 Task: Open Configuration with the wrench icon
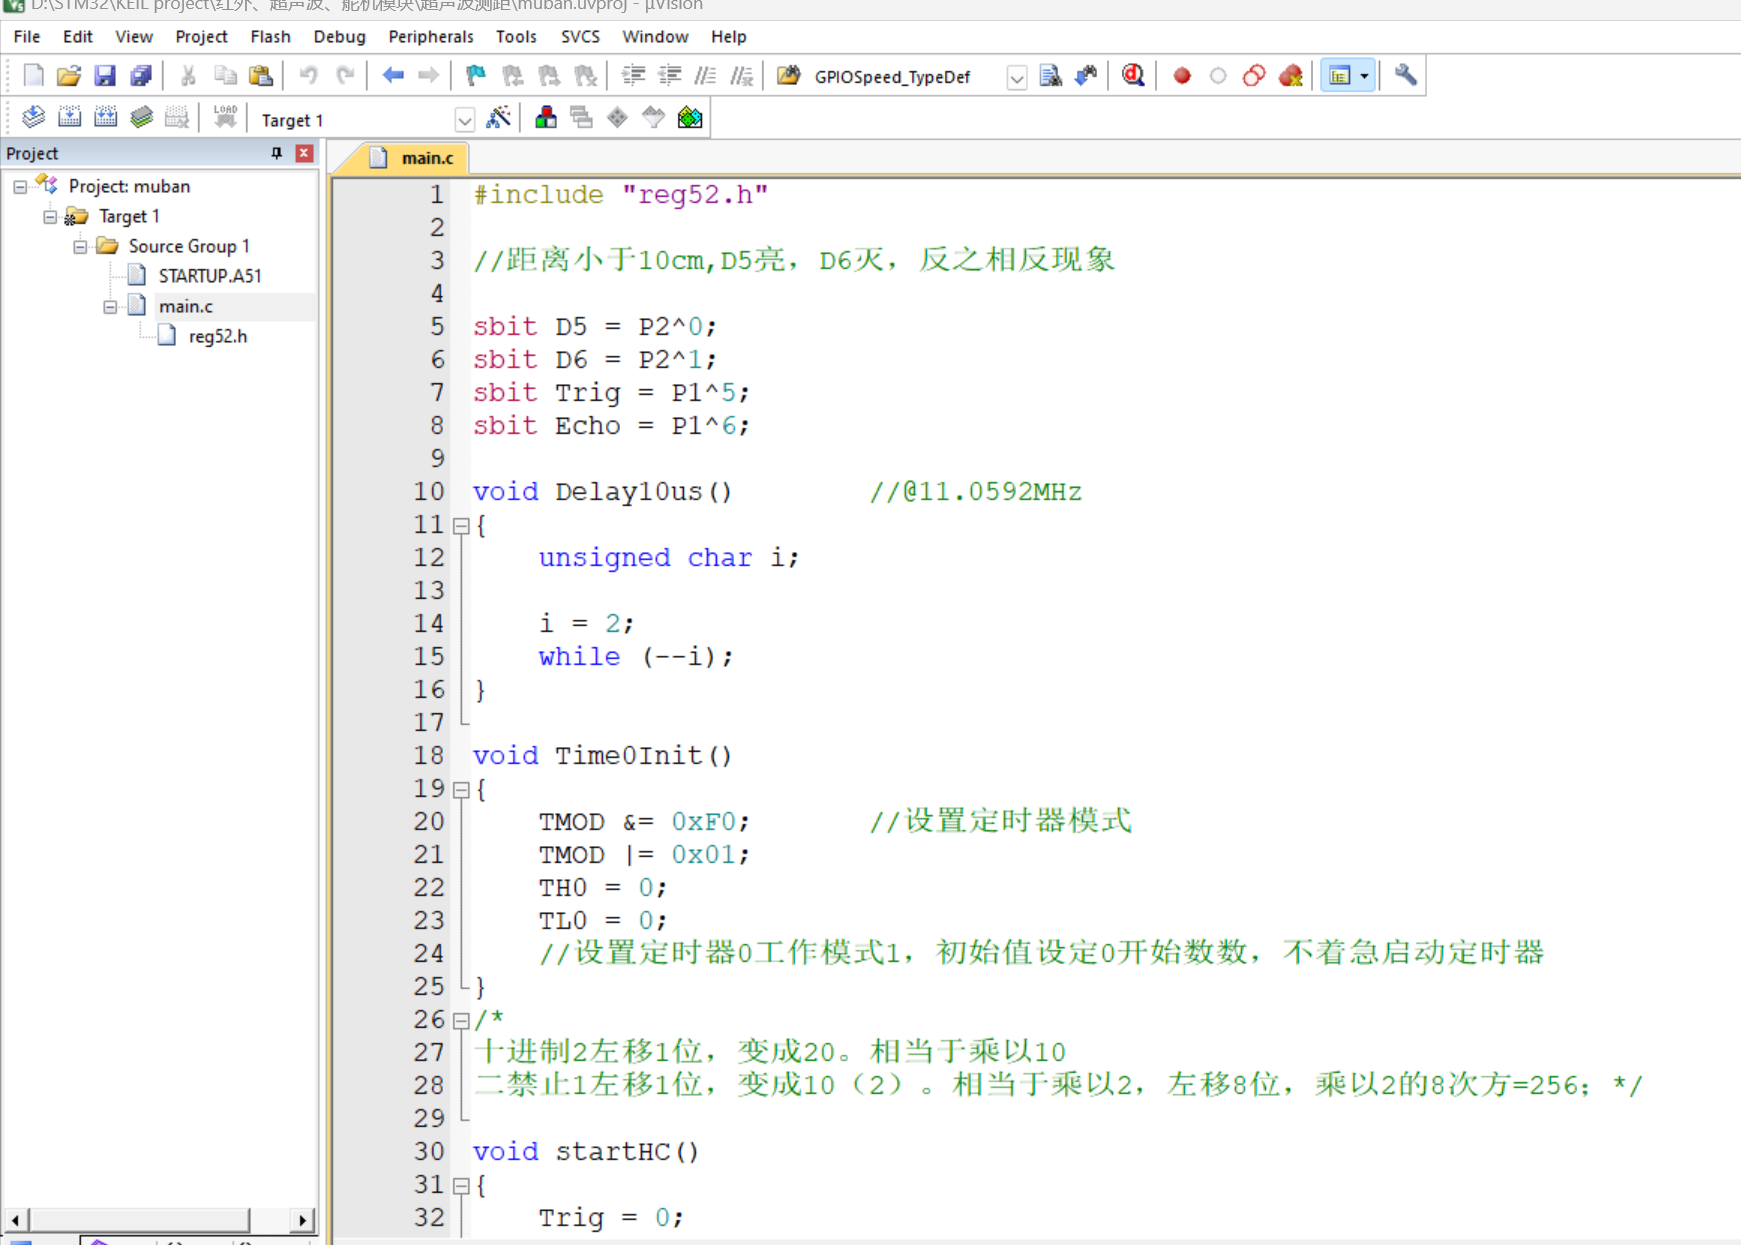[1405, 76]
